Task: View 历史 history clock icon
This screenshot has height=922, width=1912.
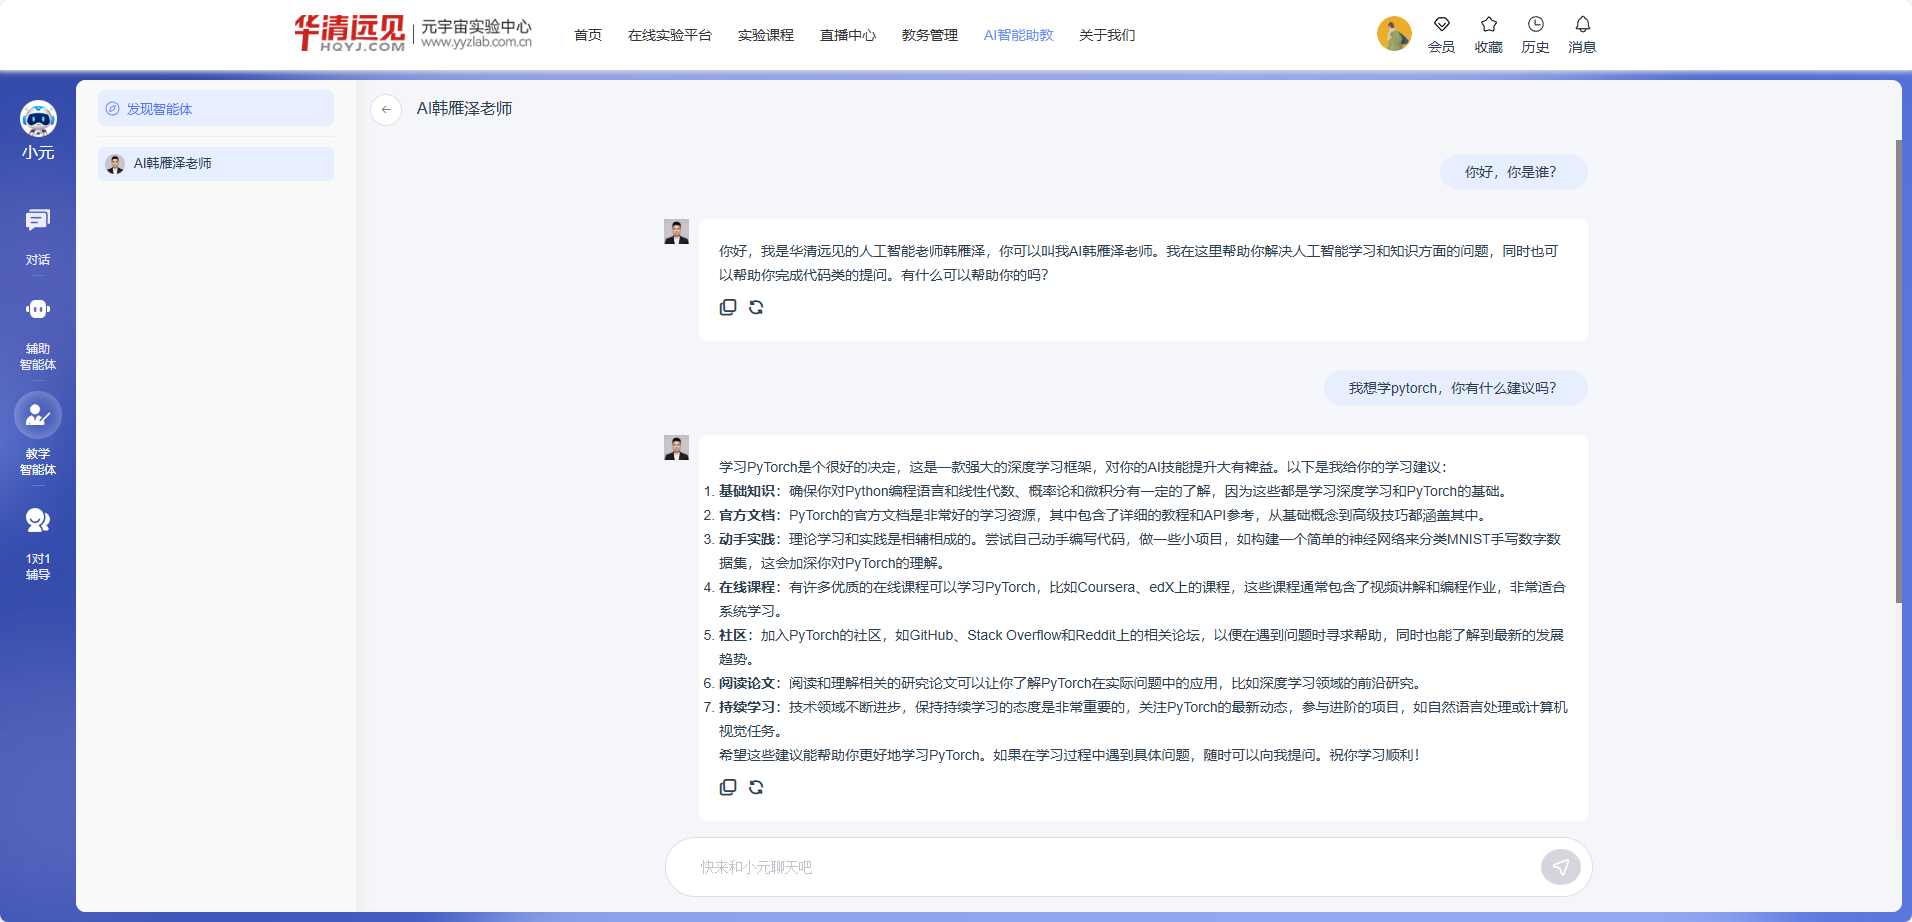Action: pos(1535,34)
